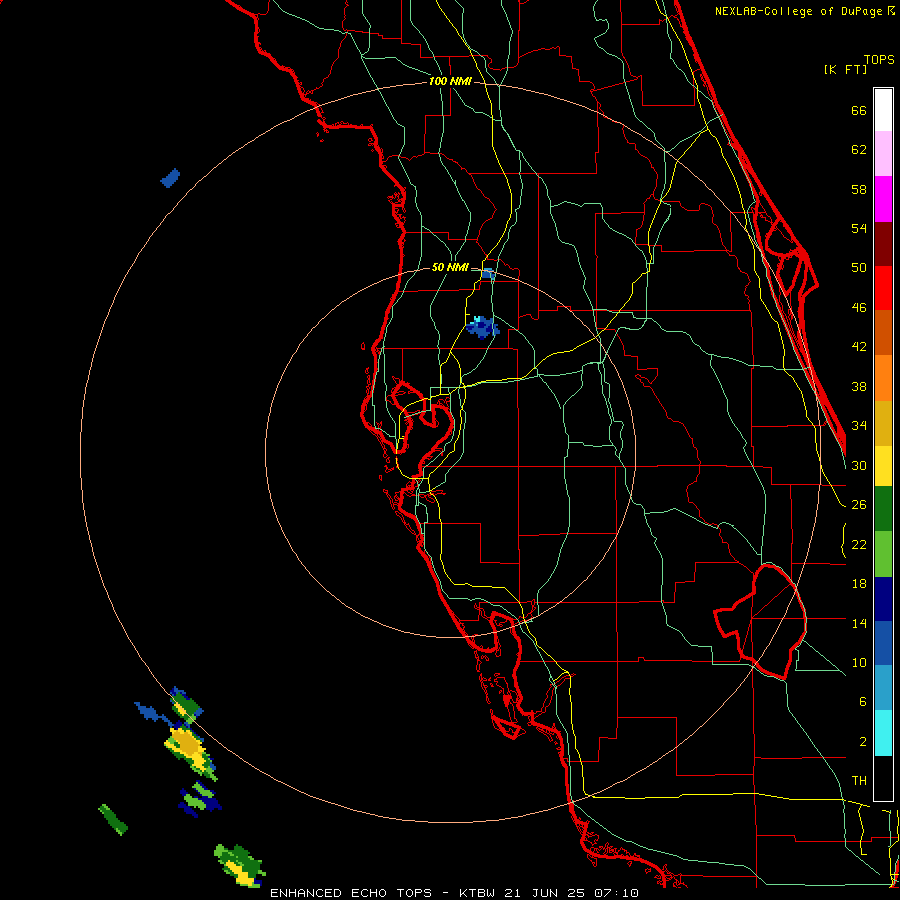Click the "14" legend value
Screen dimensions: 900x900
(859, 623)
